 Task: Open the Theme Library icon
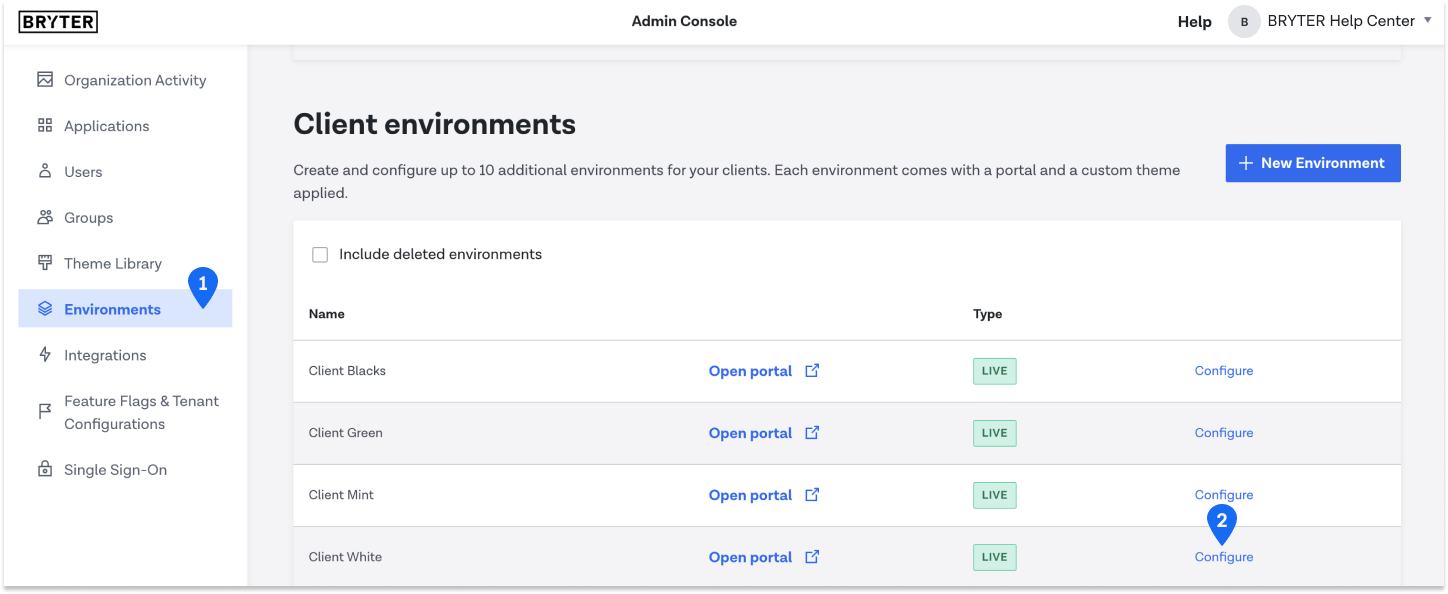[x=44, y=263]
